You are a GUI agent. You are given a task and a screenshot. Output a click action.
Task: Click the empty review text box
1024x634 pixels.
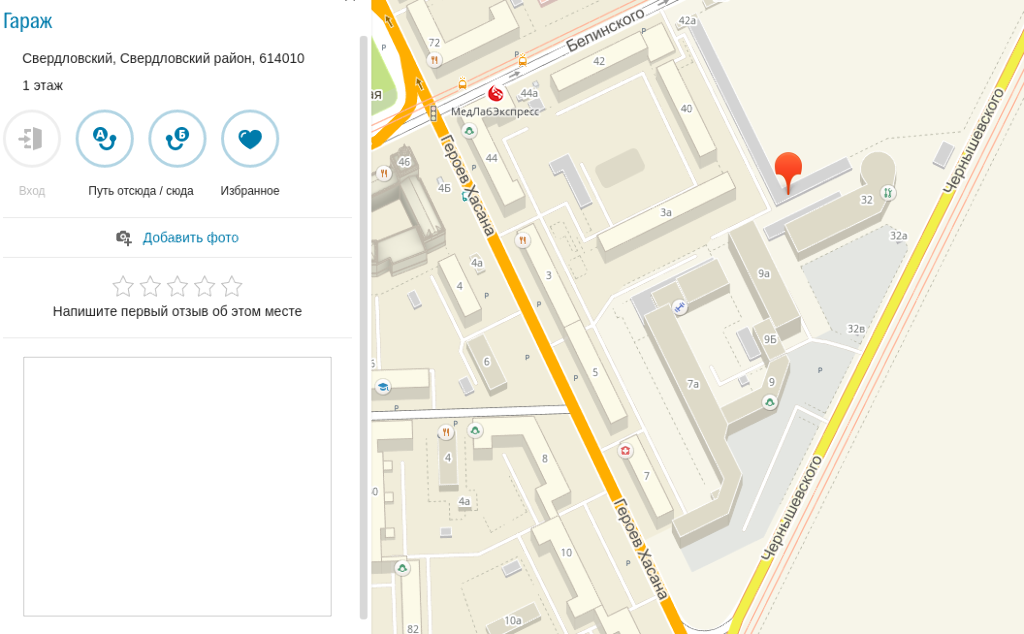(178, 486)
